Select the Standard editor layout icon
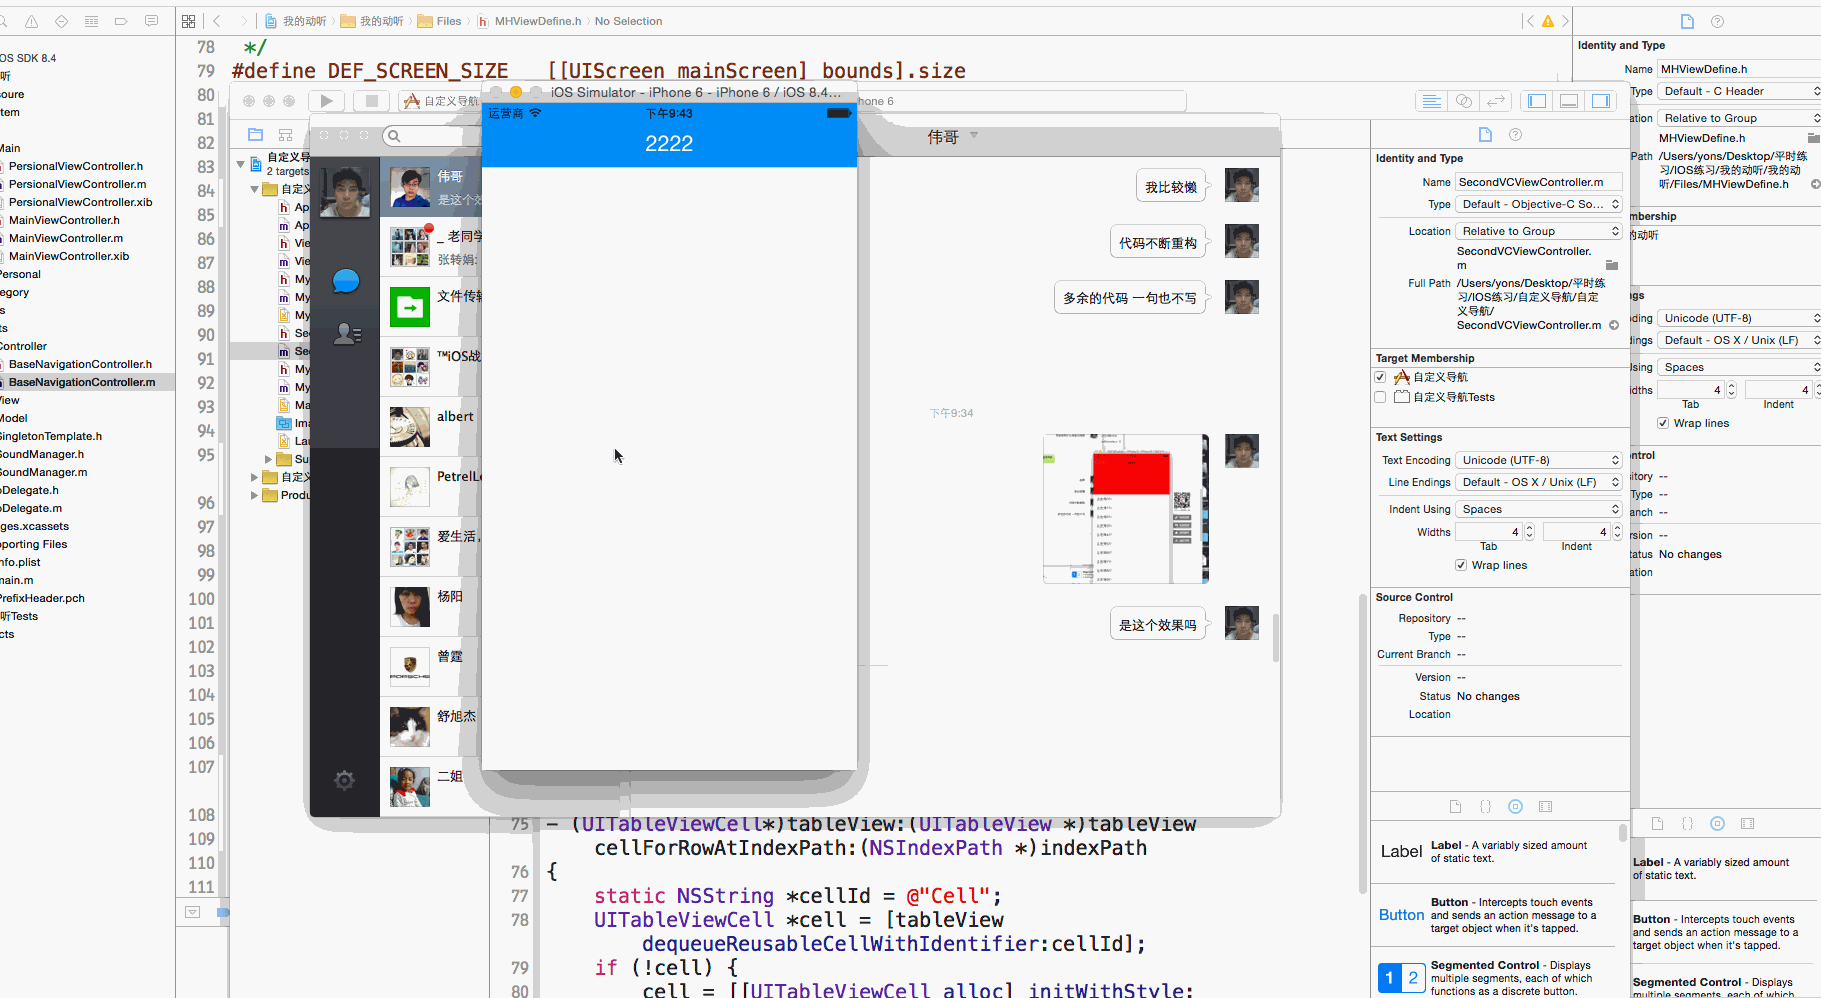The image size is (1821, 998). point(1431,101)
